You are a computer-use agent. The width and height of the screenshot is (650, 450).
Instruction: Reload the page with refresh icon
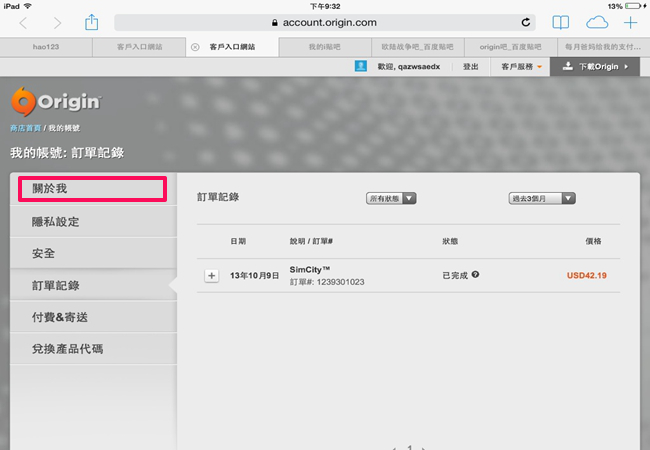(x=526, y=22)
